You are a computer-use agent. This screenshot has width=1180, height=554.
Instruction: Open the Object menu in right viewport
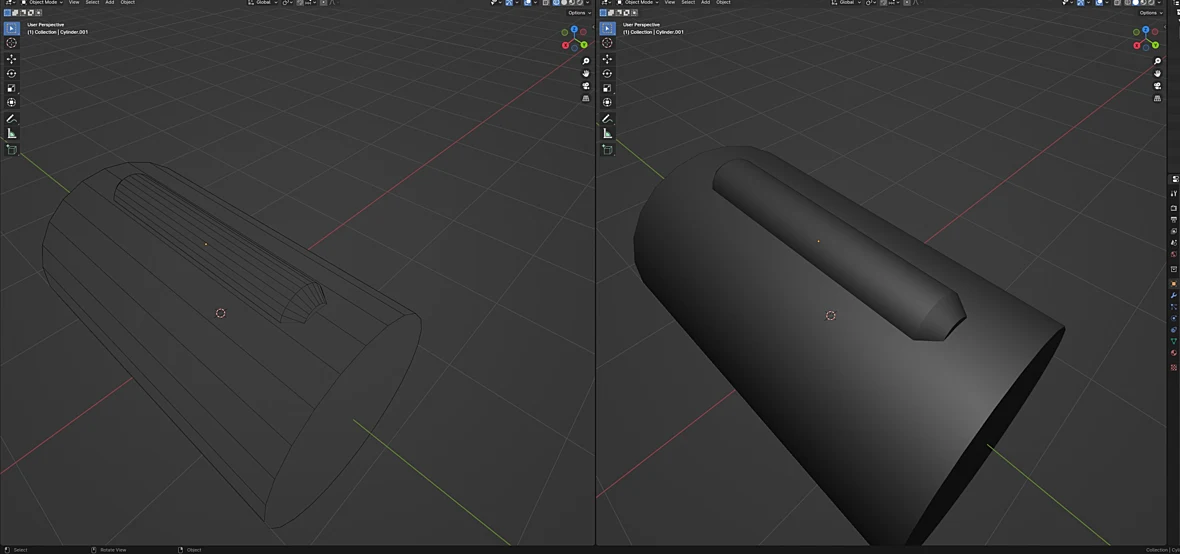723,3
